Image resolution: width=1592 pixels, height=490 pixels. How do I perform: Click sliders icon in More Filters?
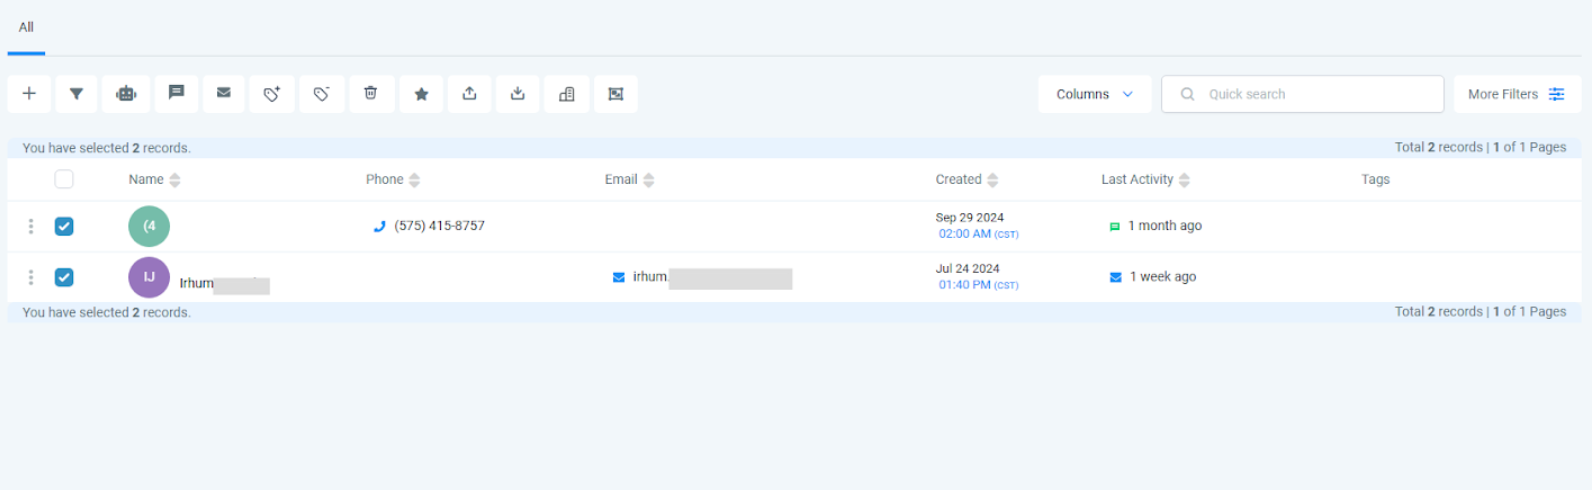click(x=1557, y=94)
